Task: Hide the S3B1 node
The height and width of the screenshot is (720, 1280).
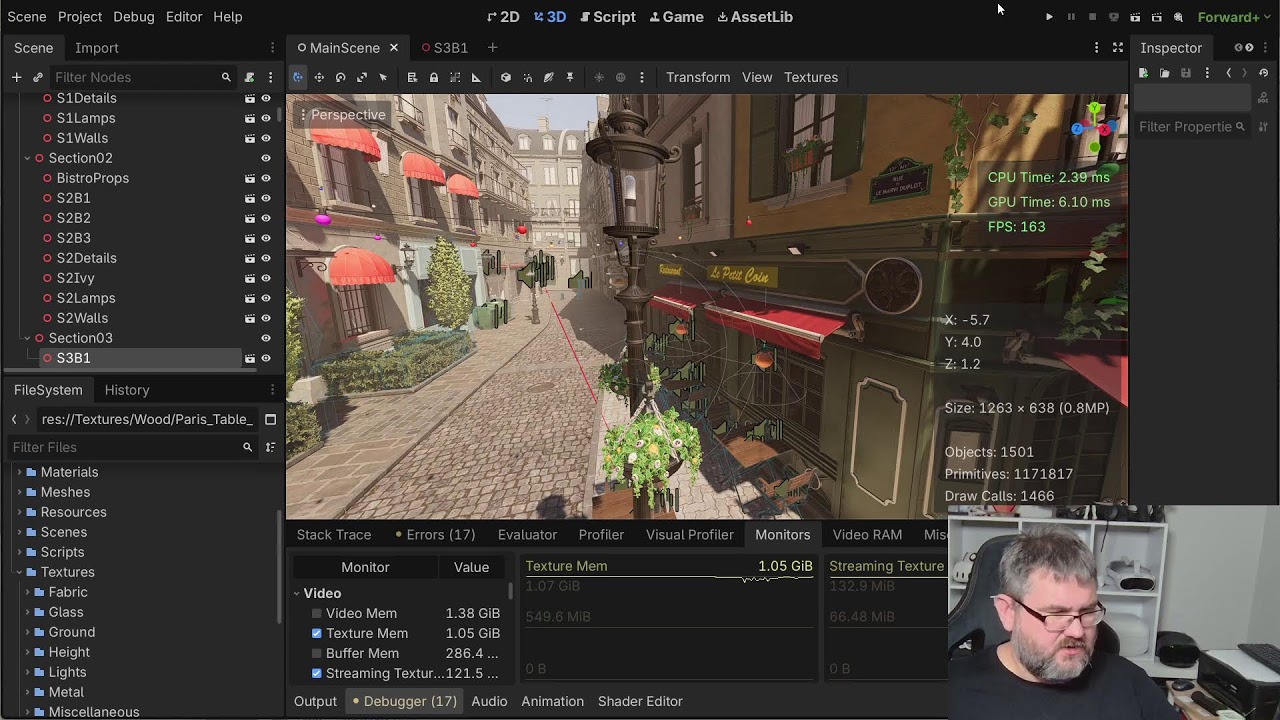Action: tap(266, 358)
